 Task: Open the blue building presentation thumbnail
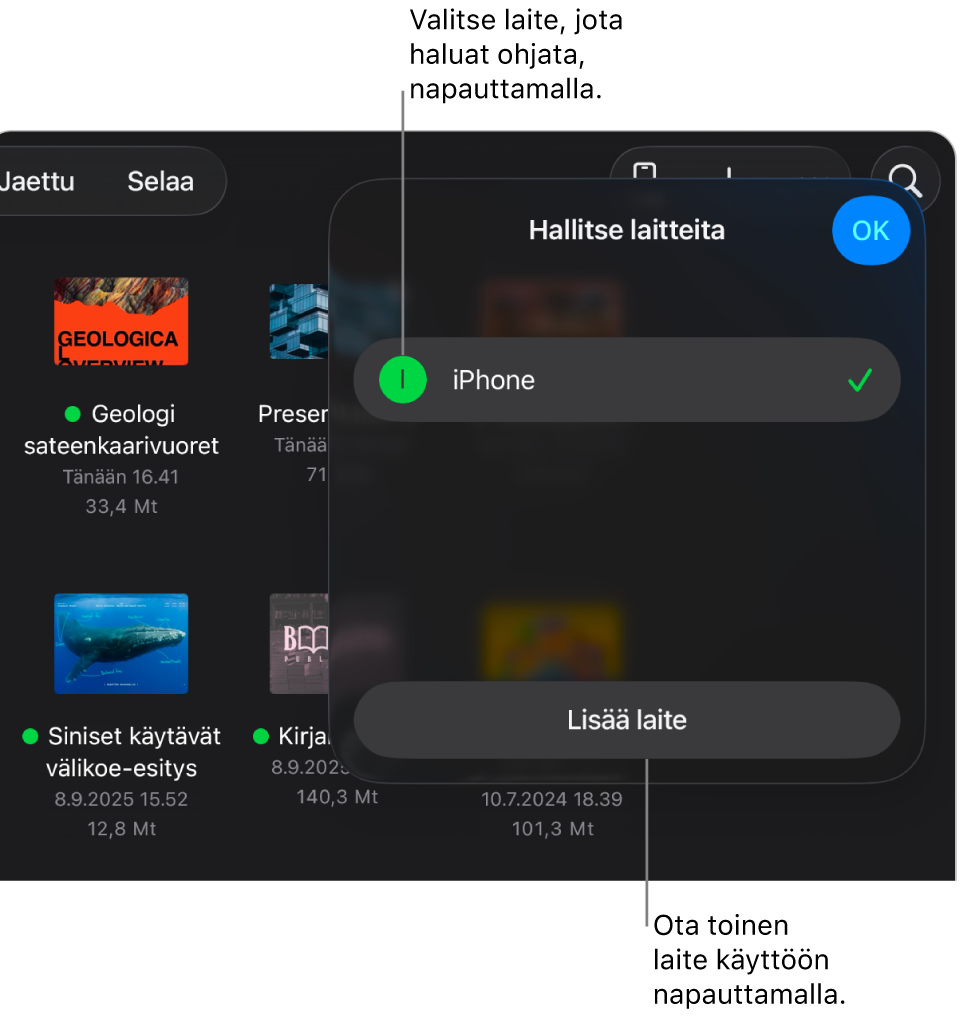click(299, 321)
